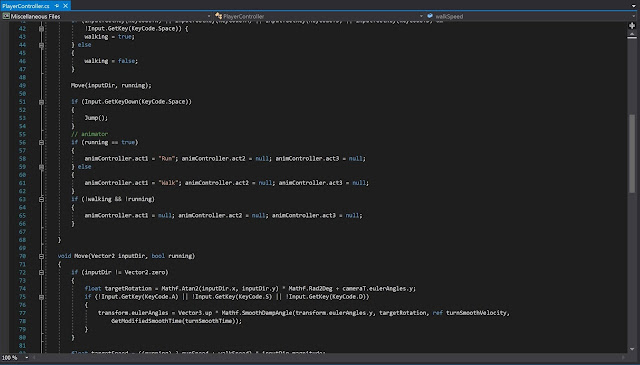
Task: Collapse the else block at line 44
Action: [41, 45]
